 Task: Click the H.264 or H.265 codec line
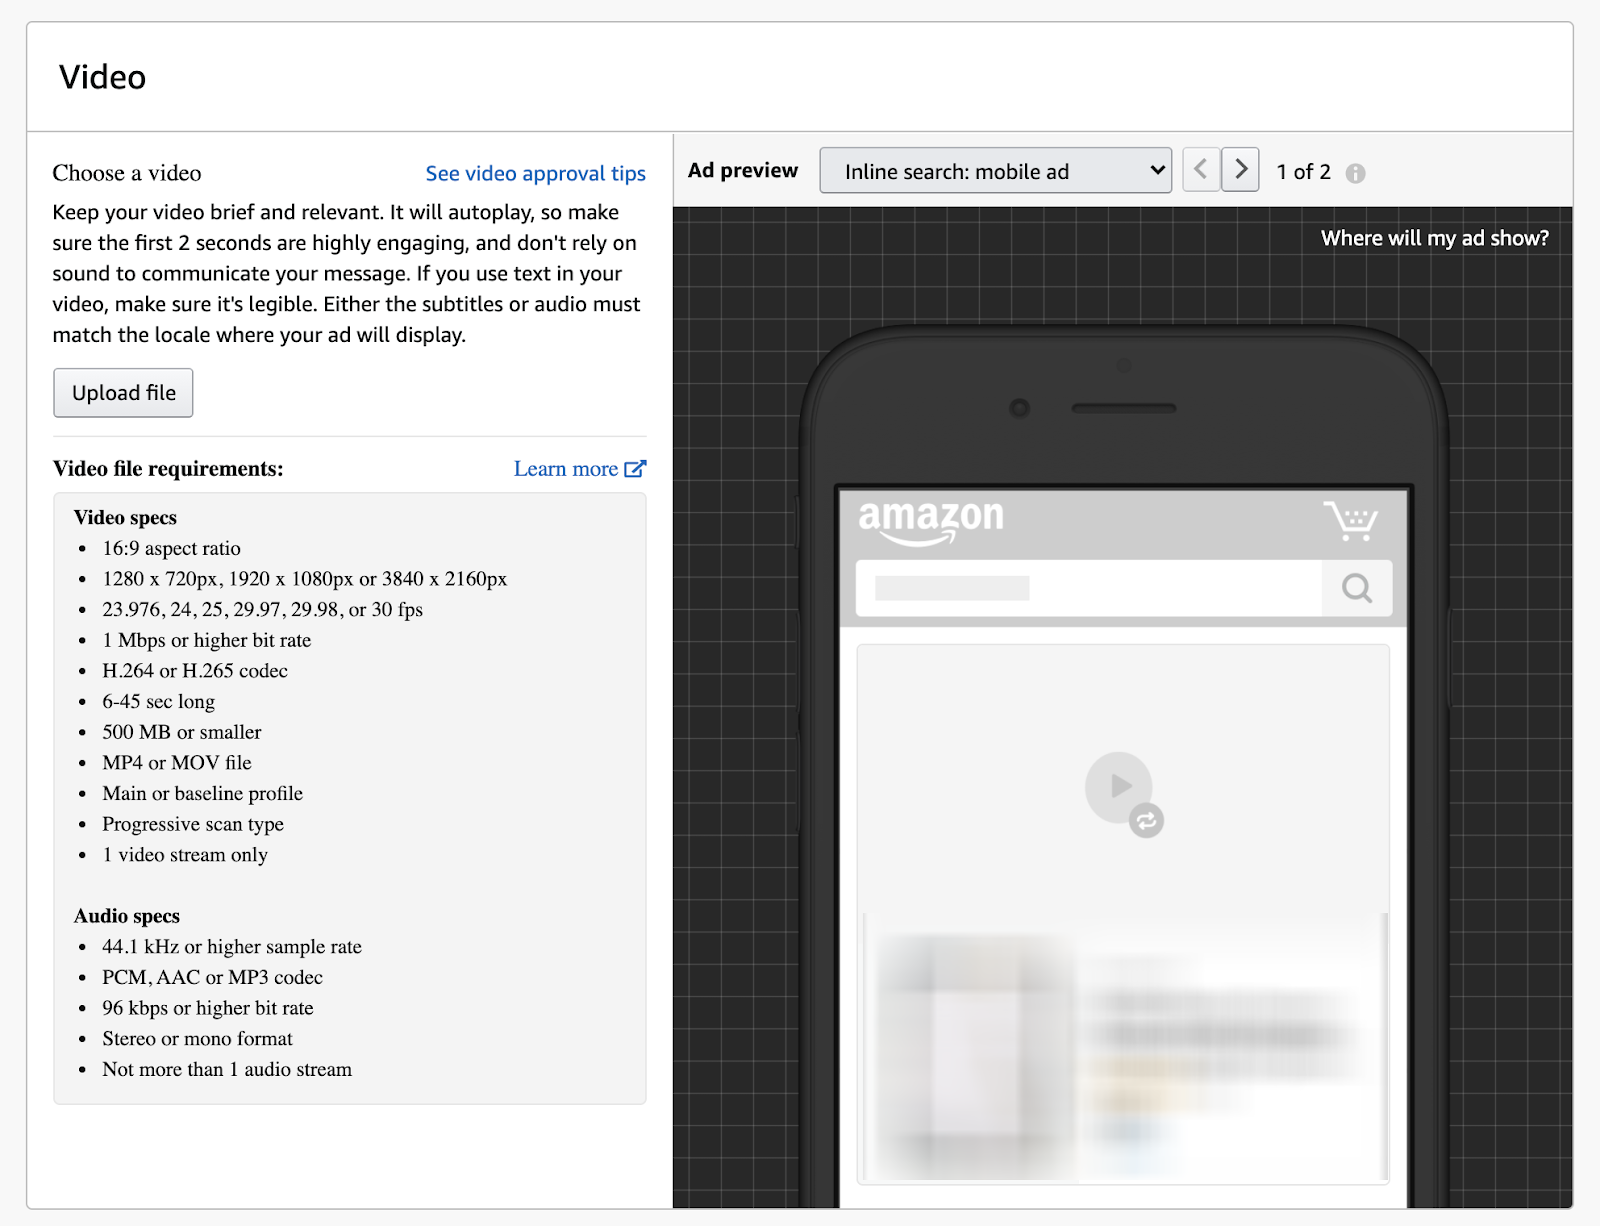pyautogui.click(x=195, y=671)
